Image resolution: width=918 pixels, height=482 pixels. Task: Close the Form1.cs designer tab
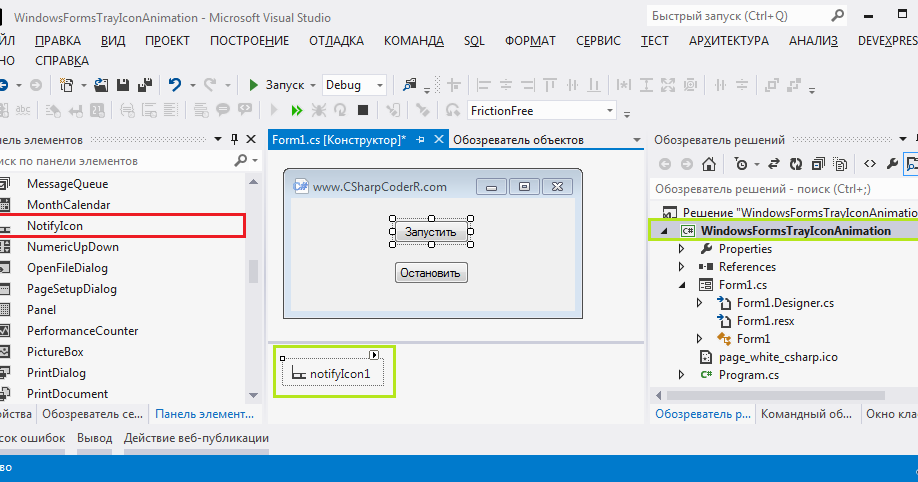439,139
